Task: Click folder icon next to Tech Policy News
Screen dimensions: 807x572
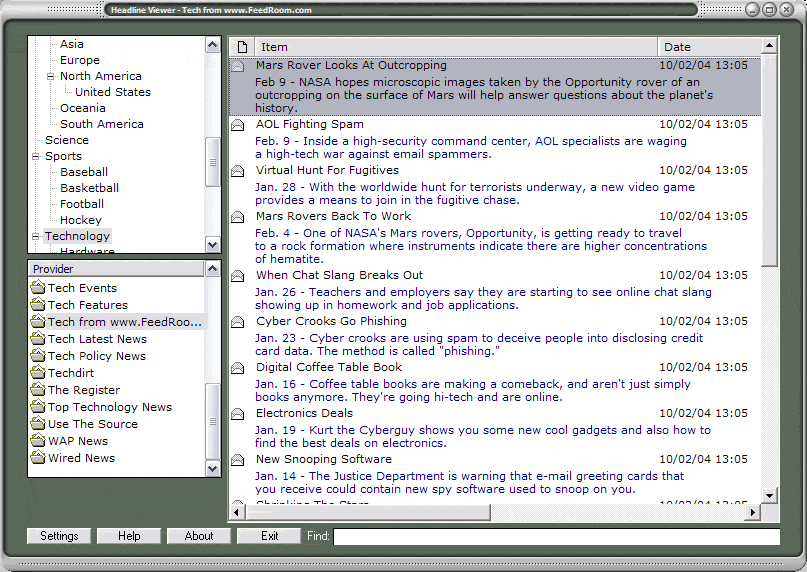Action: [x=38, y=355]
